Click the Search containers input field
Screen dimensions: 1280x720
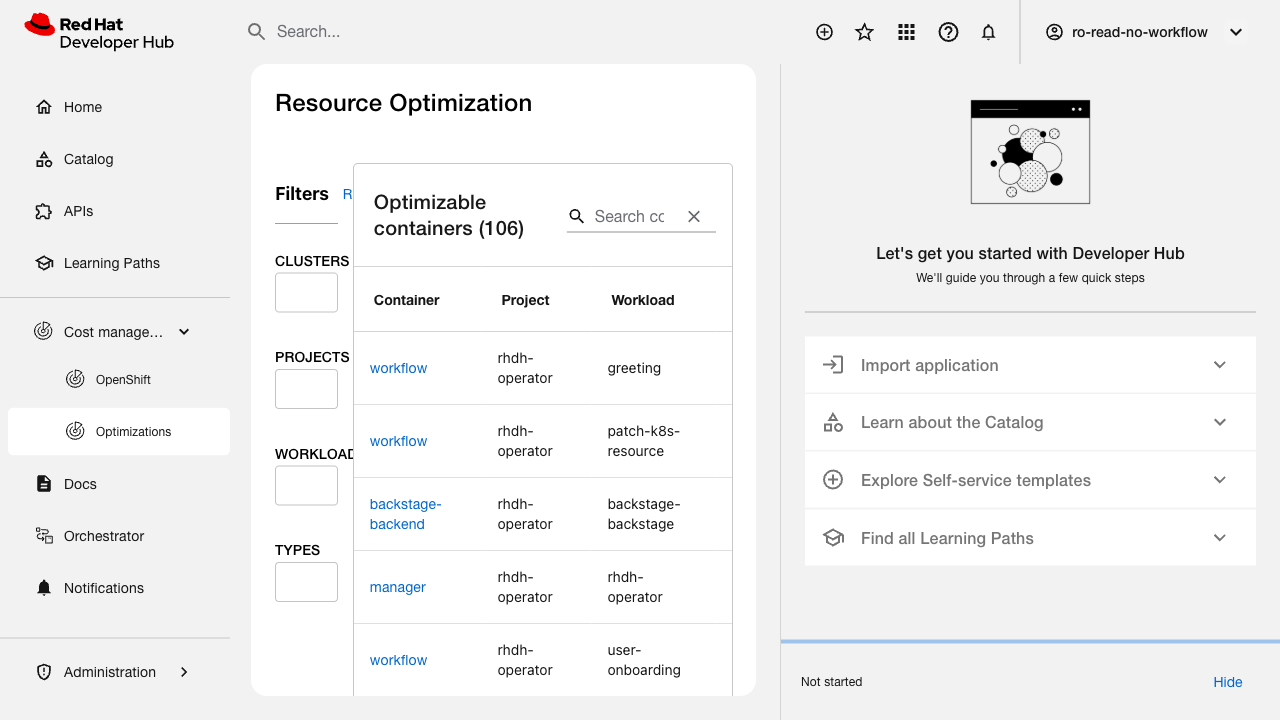(x=630, y=216)
